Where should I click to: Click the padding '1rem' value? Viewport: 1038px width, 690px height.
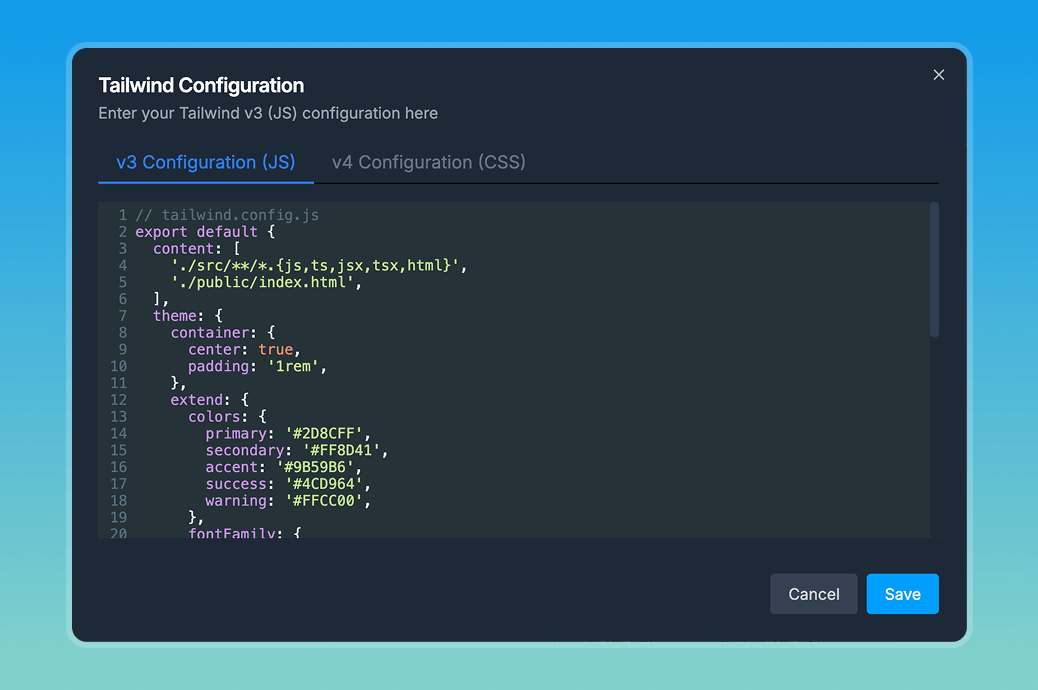(293, 366)
